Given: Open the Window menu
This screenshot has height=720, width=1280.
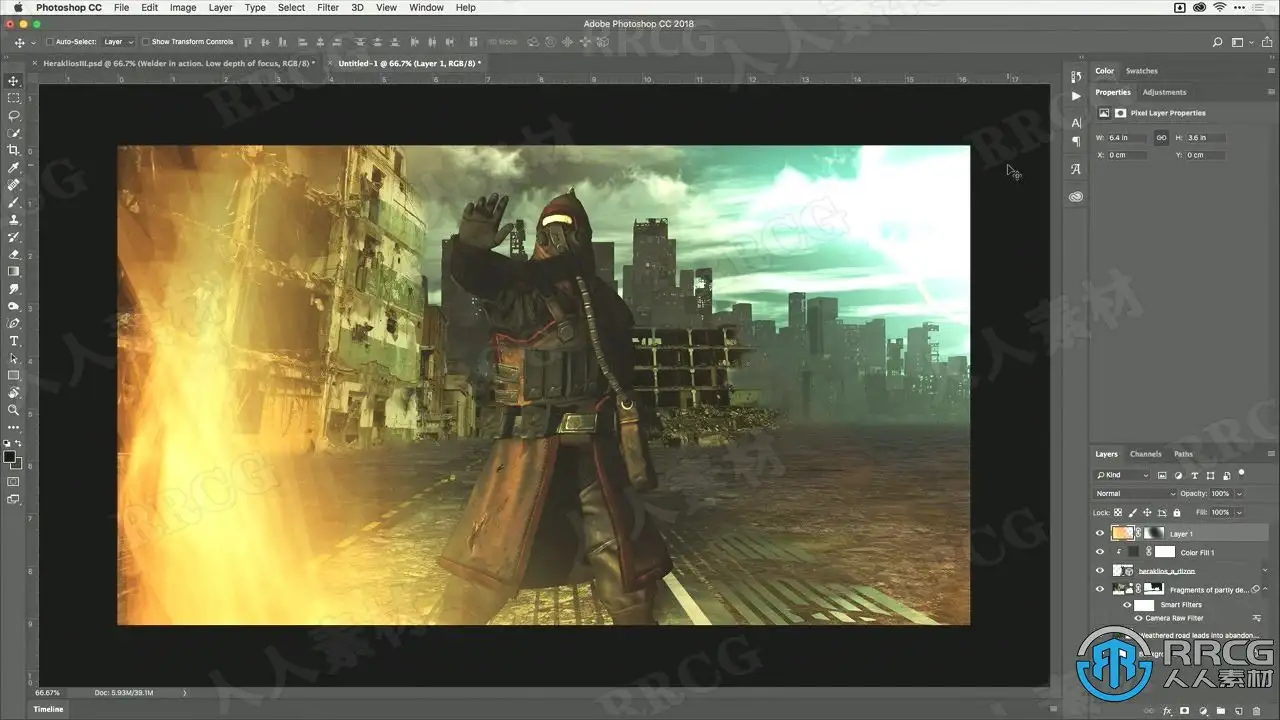Looking at the screenshot, I should 427,7.
